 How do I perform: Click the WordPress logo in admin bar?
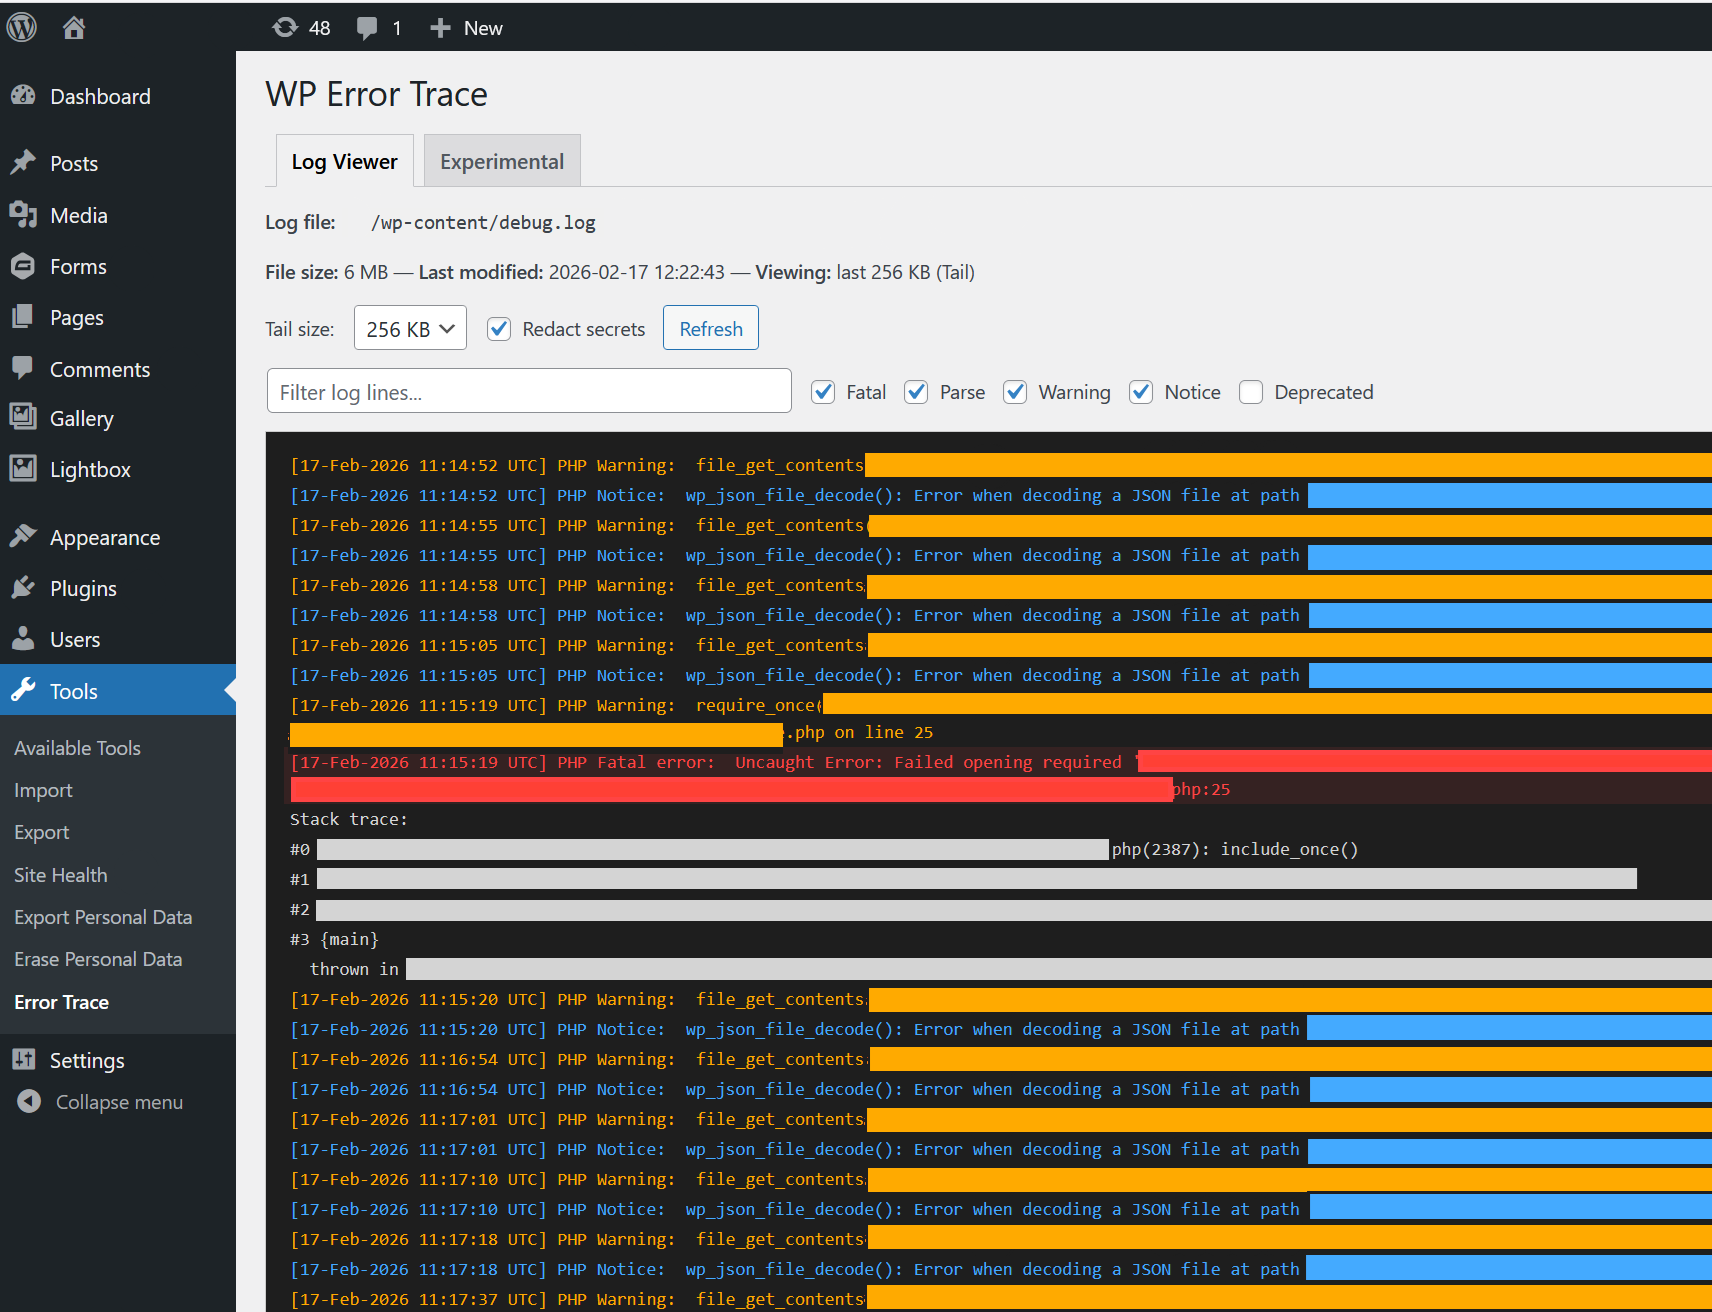click(21, 27)
